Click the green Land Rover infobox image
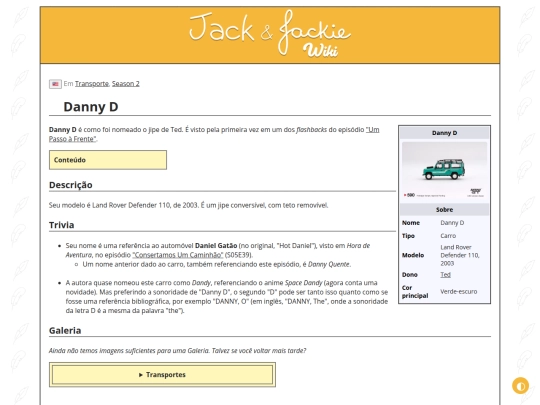Image resolution: width=540 pixels, height=405 pixels. tap(444, 170)
